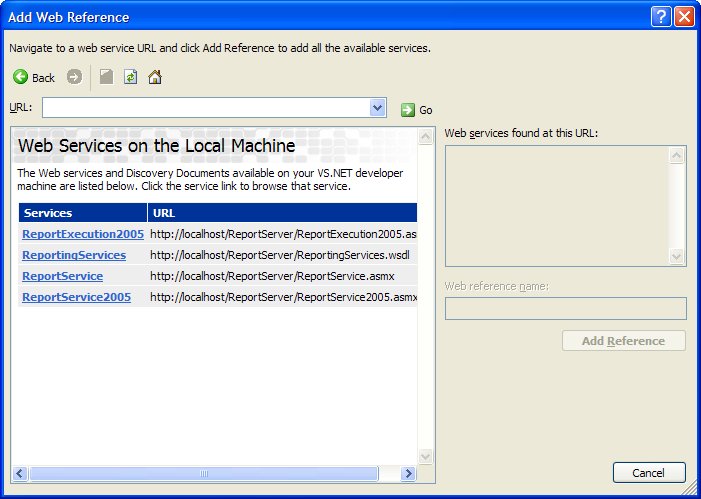Click the Cancel button
Screen dimensions: 701x499
pos(649,473)
